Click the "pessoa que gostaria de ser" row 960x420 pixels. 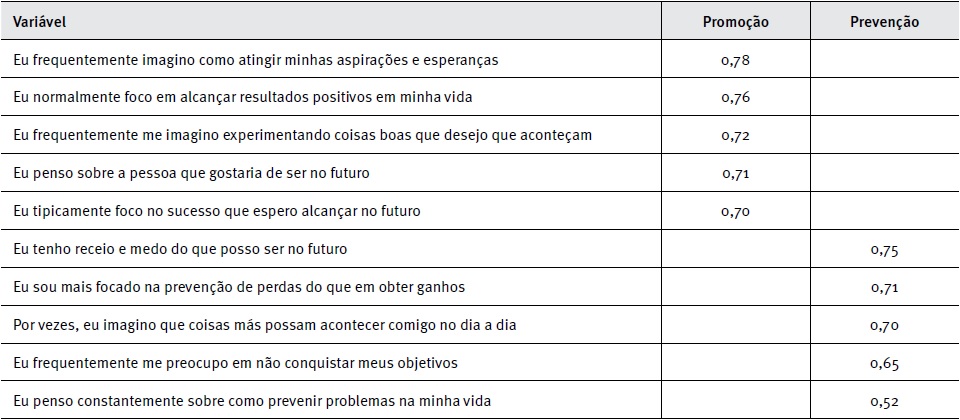[x=192, y=173]
